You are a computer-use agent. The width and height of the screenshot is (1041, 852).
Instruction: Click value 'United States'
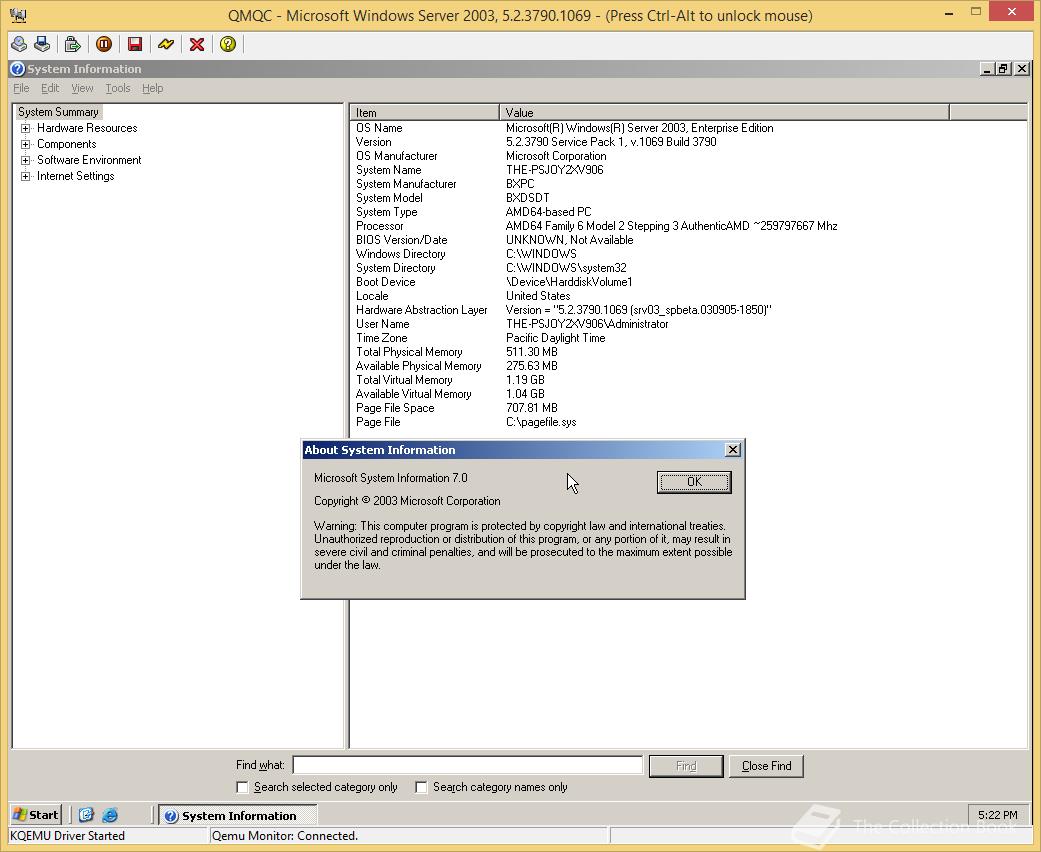(538, 296)
